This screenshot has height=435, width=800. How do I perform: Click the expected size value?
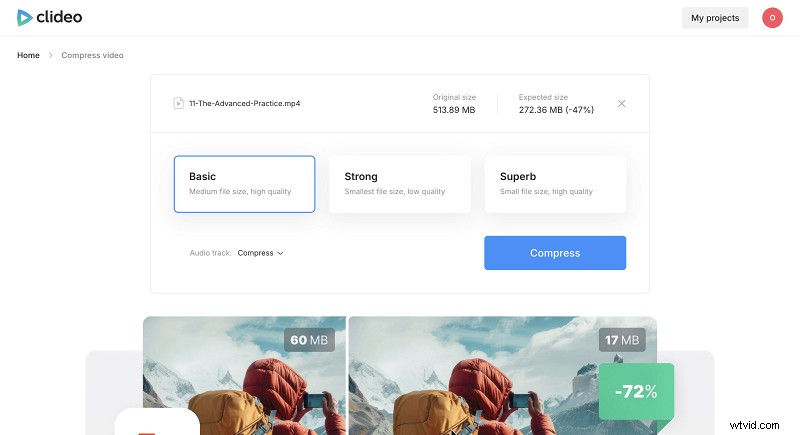556,109
